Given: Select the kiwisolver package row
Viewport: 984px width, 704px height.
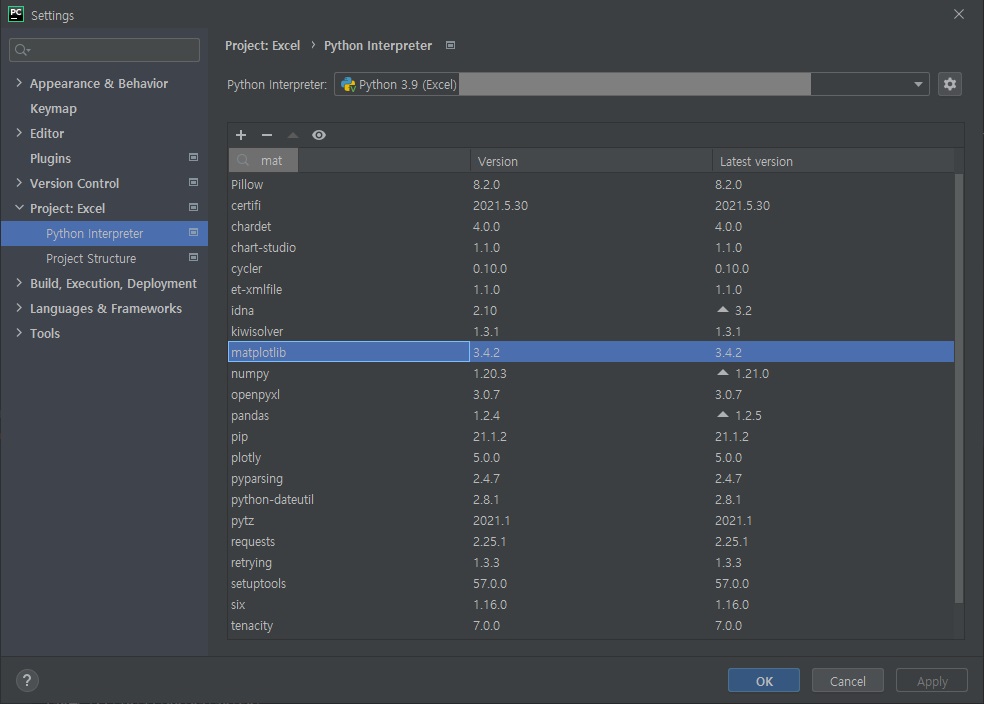Looking at the screenshot, I should click(x=591, y=331).
